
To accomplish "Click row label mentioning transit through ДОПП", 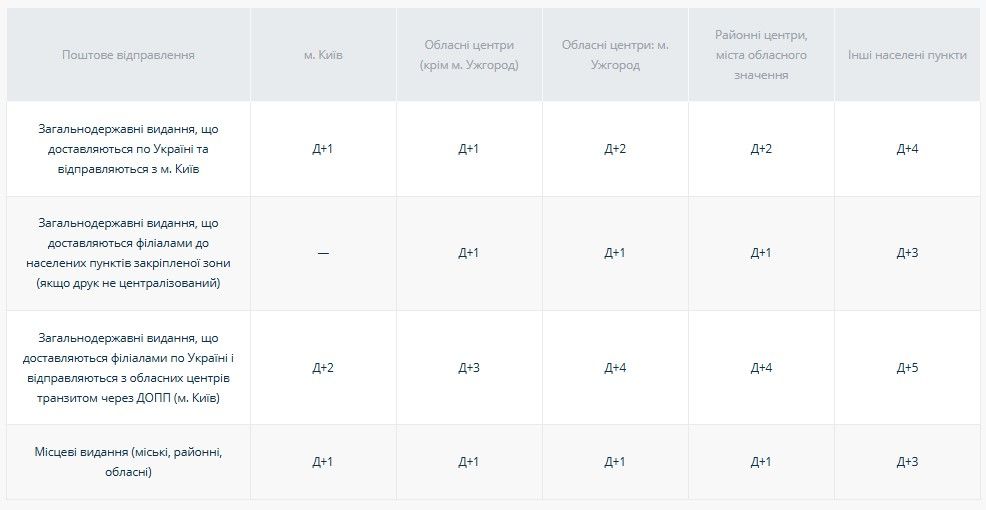I will coord(128,368).
